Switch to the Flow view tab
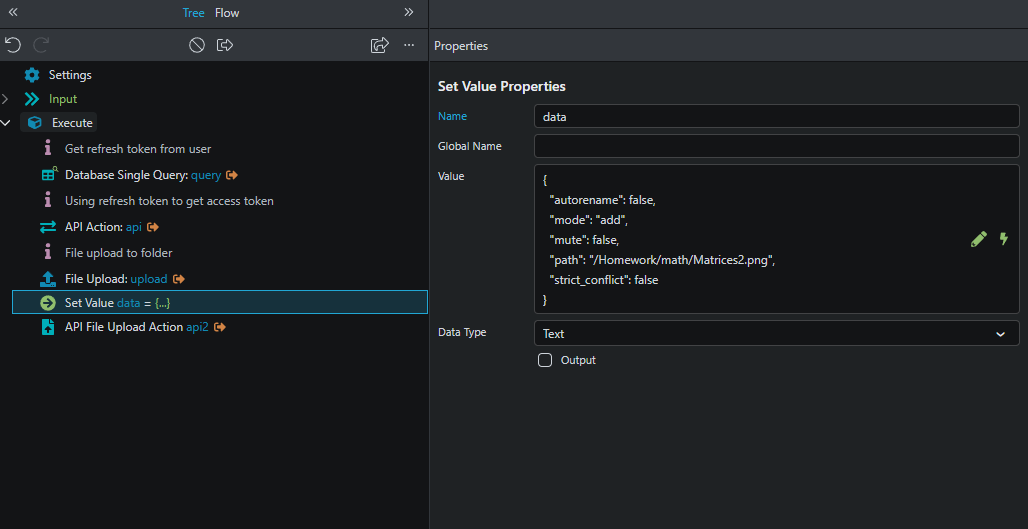The image size is (1028, 529). (227, 13)
